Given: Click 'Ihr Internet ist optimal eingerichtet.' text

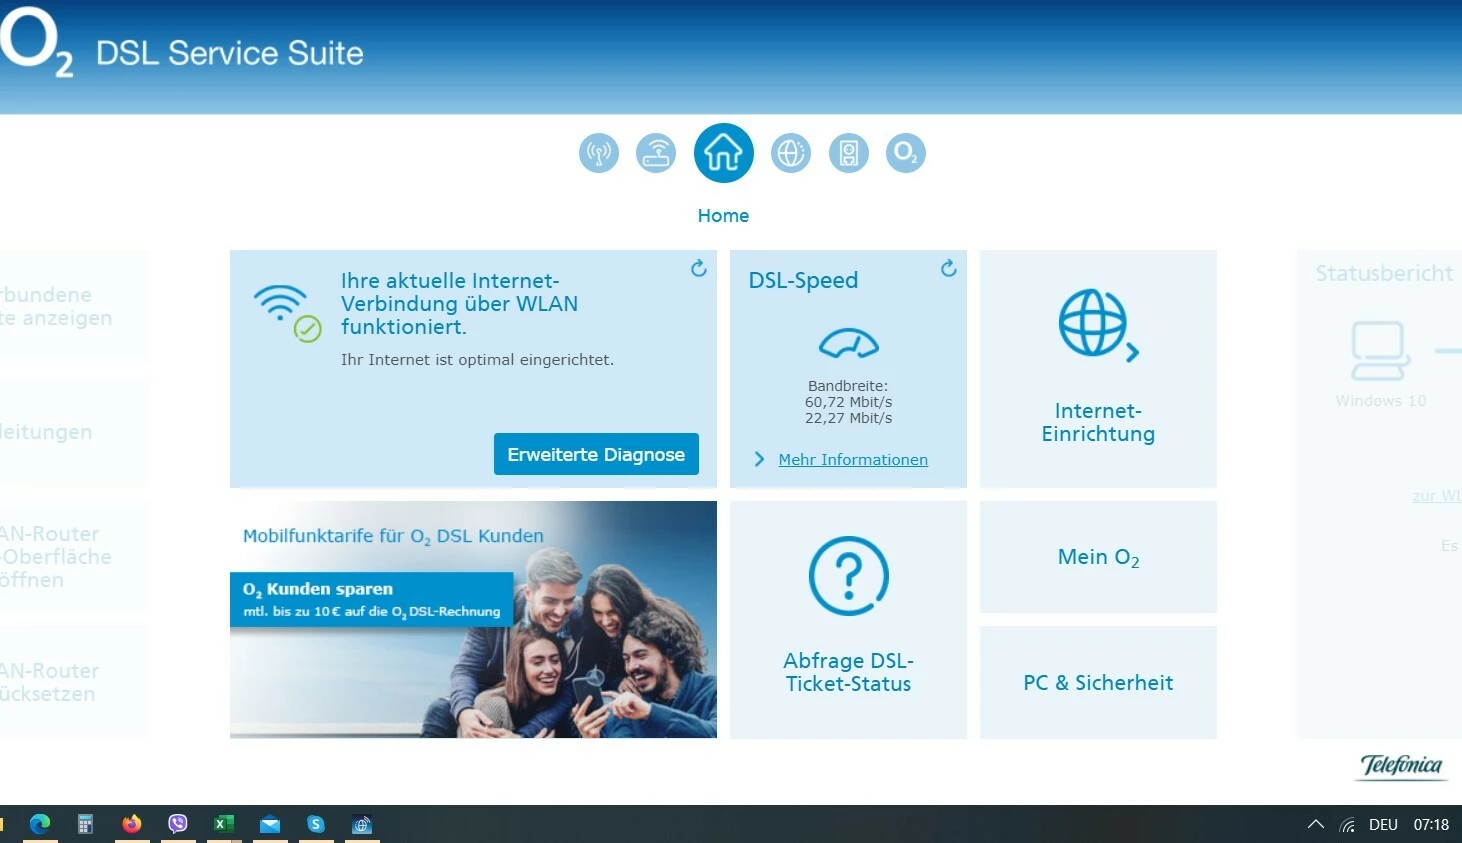Looking at the screenshot, I should [x=477, y=360].
